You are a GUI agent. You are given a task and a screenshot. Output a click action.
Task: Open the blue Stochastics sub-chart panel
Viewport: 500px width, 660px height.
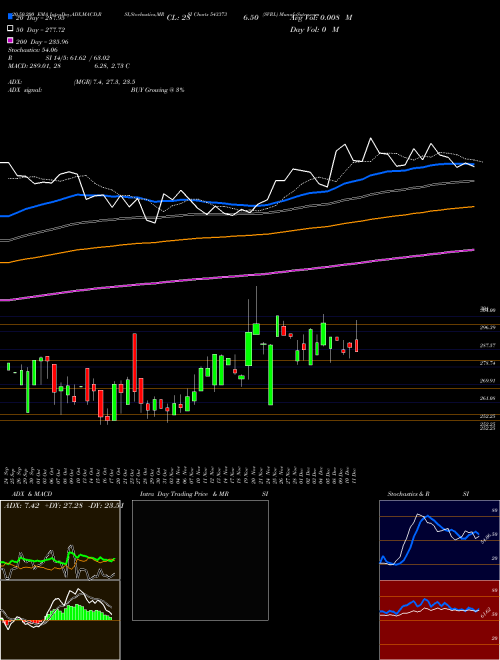439,540
